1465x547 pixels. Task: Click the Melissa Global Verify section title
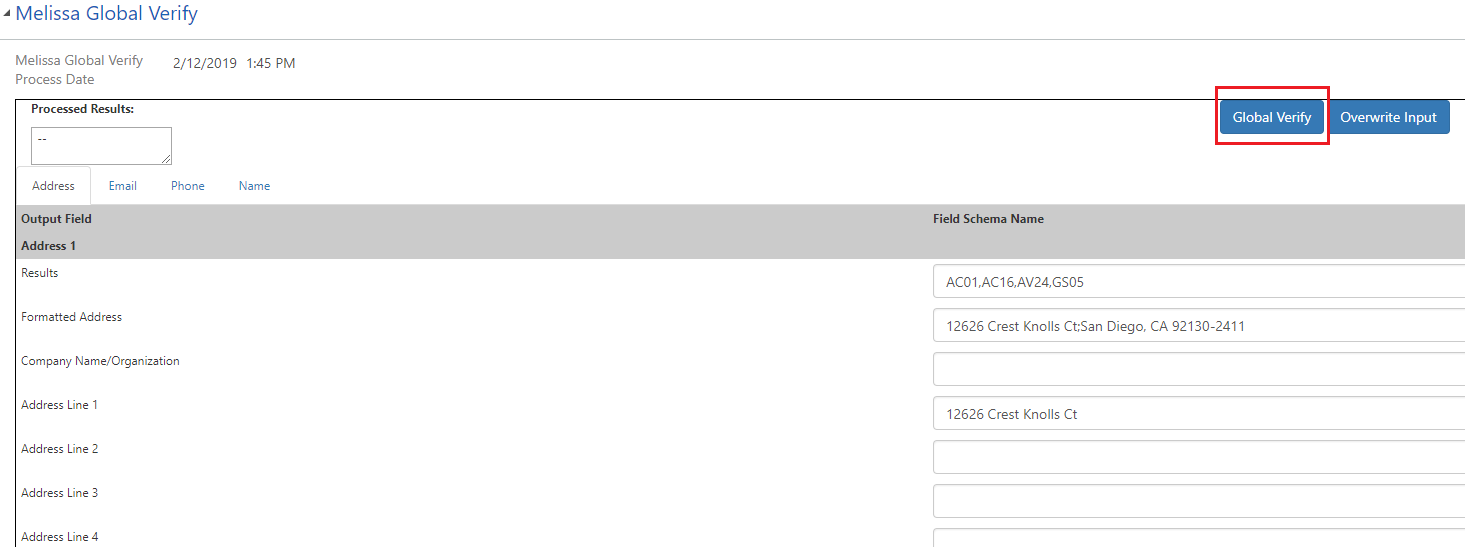[x=106, y=14]
